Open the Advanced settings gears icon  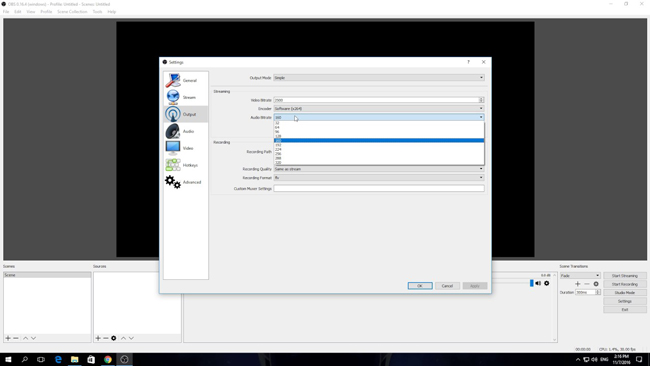[x=172, y=182]
